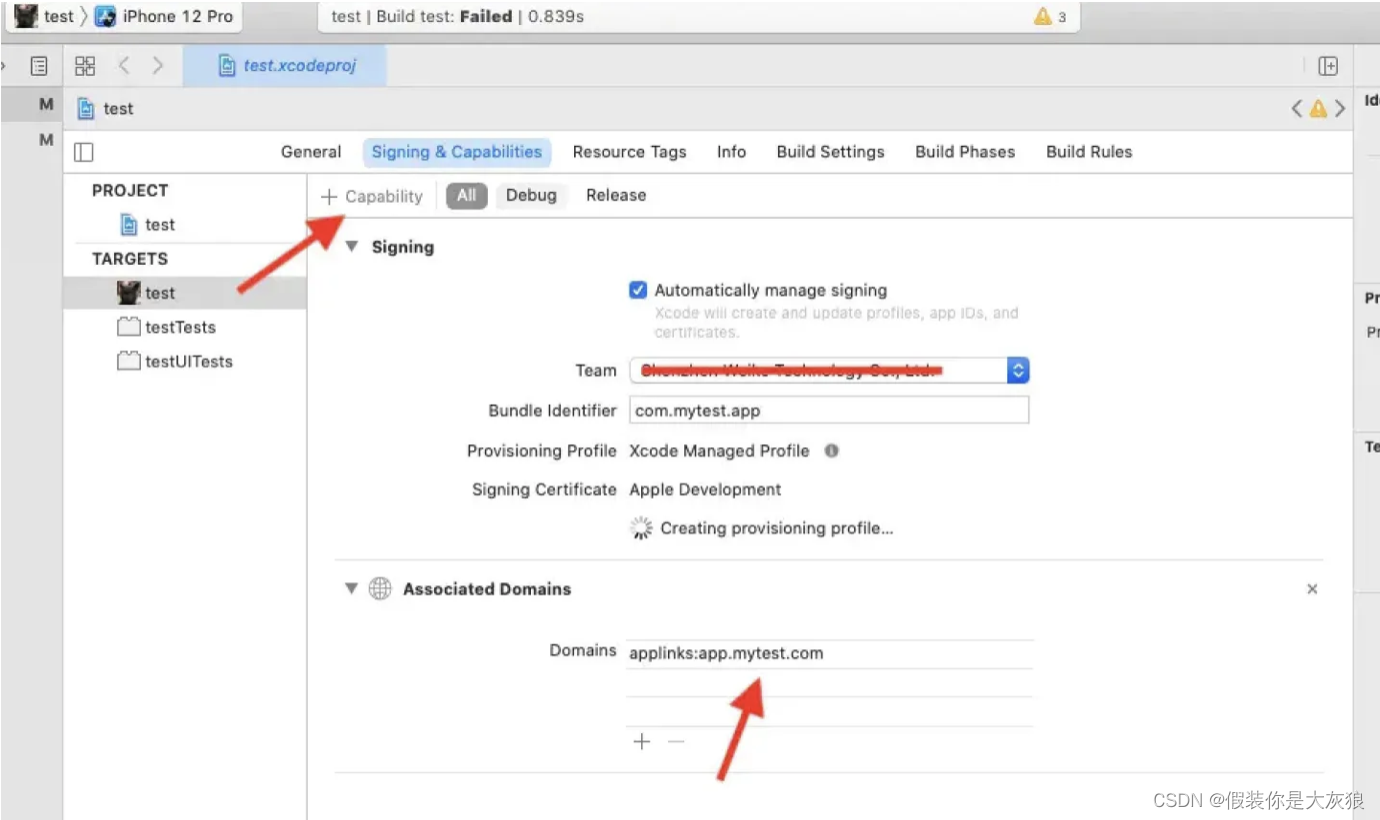Click the warning triangle in jump bar
The width and height of the screenshot is (1380, 820).
tap(1318, 109)
